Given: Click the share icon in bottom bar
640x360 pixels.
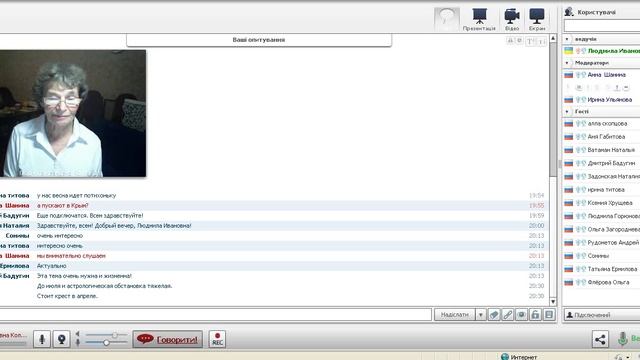Looking at the screenshot, I should tap(600, 339).
